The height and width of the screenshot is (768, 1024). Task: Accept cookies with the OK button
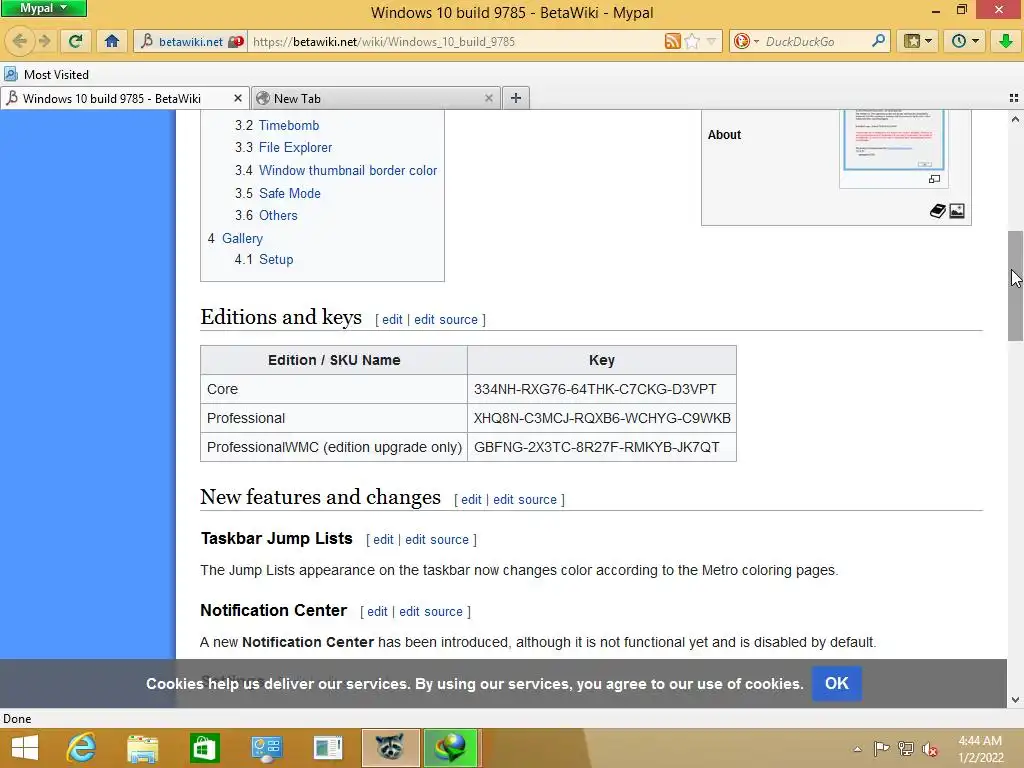[x=837, y=683]
